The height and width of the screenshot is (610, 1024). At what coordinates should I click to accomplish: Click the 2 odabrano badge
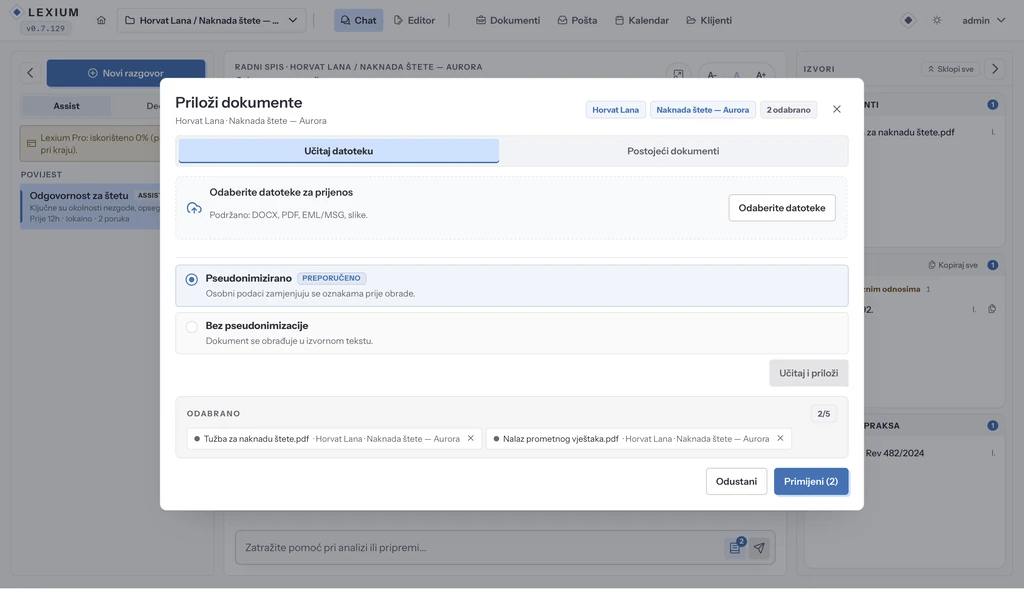[x=788, y=110]
